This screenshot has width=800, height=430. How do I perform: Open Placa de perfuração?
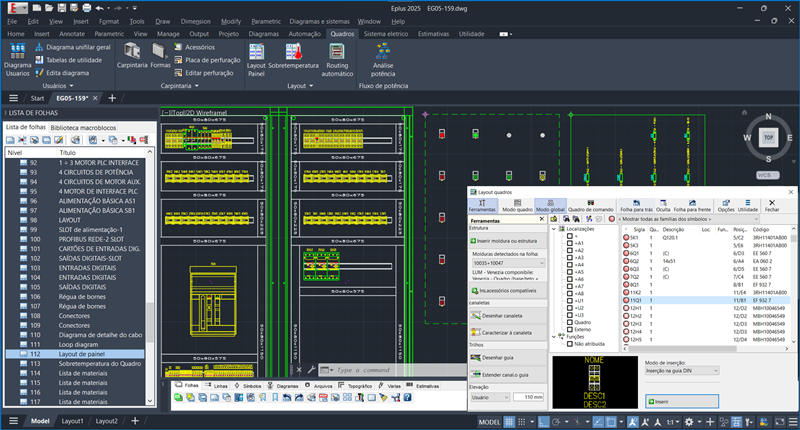pyautogui.click(x=207, y=60)
